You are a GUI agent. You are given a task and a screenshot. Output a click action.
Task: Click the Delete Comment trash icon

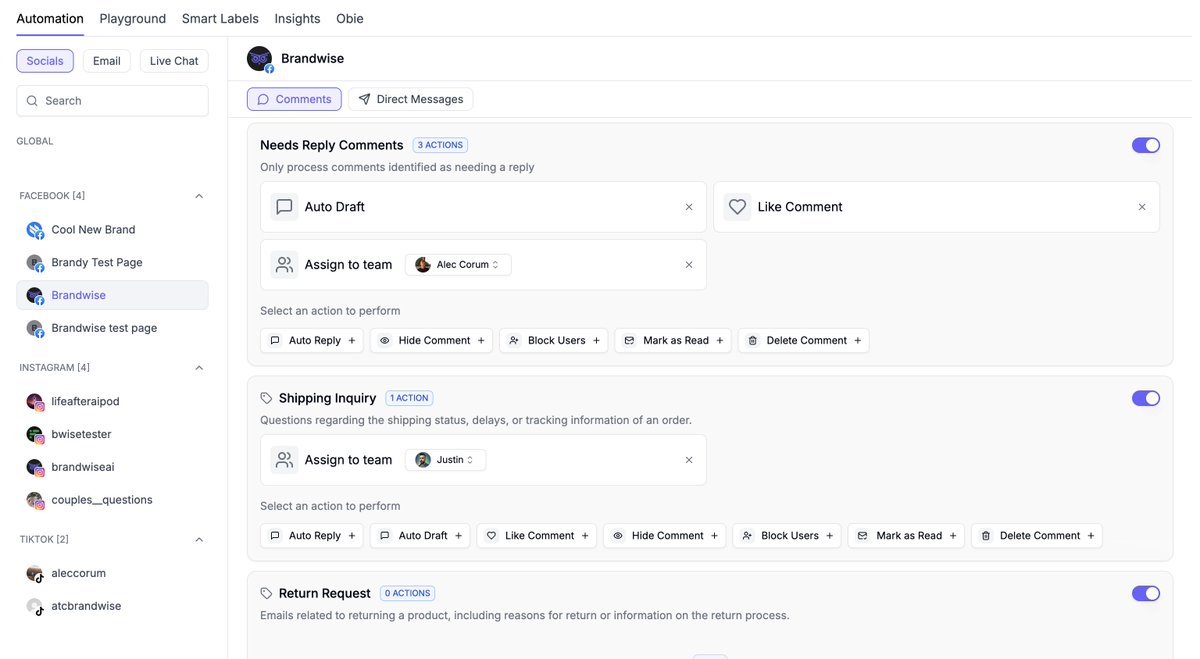(x=751, y=340)
